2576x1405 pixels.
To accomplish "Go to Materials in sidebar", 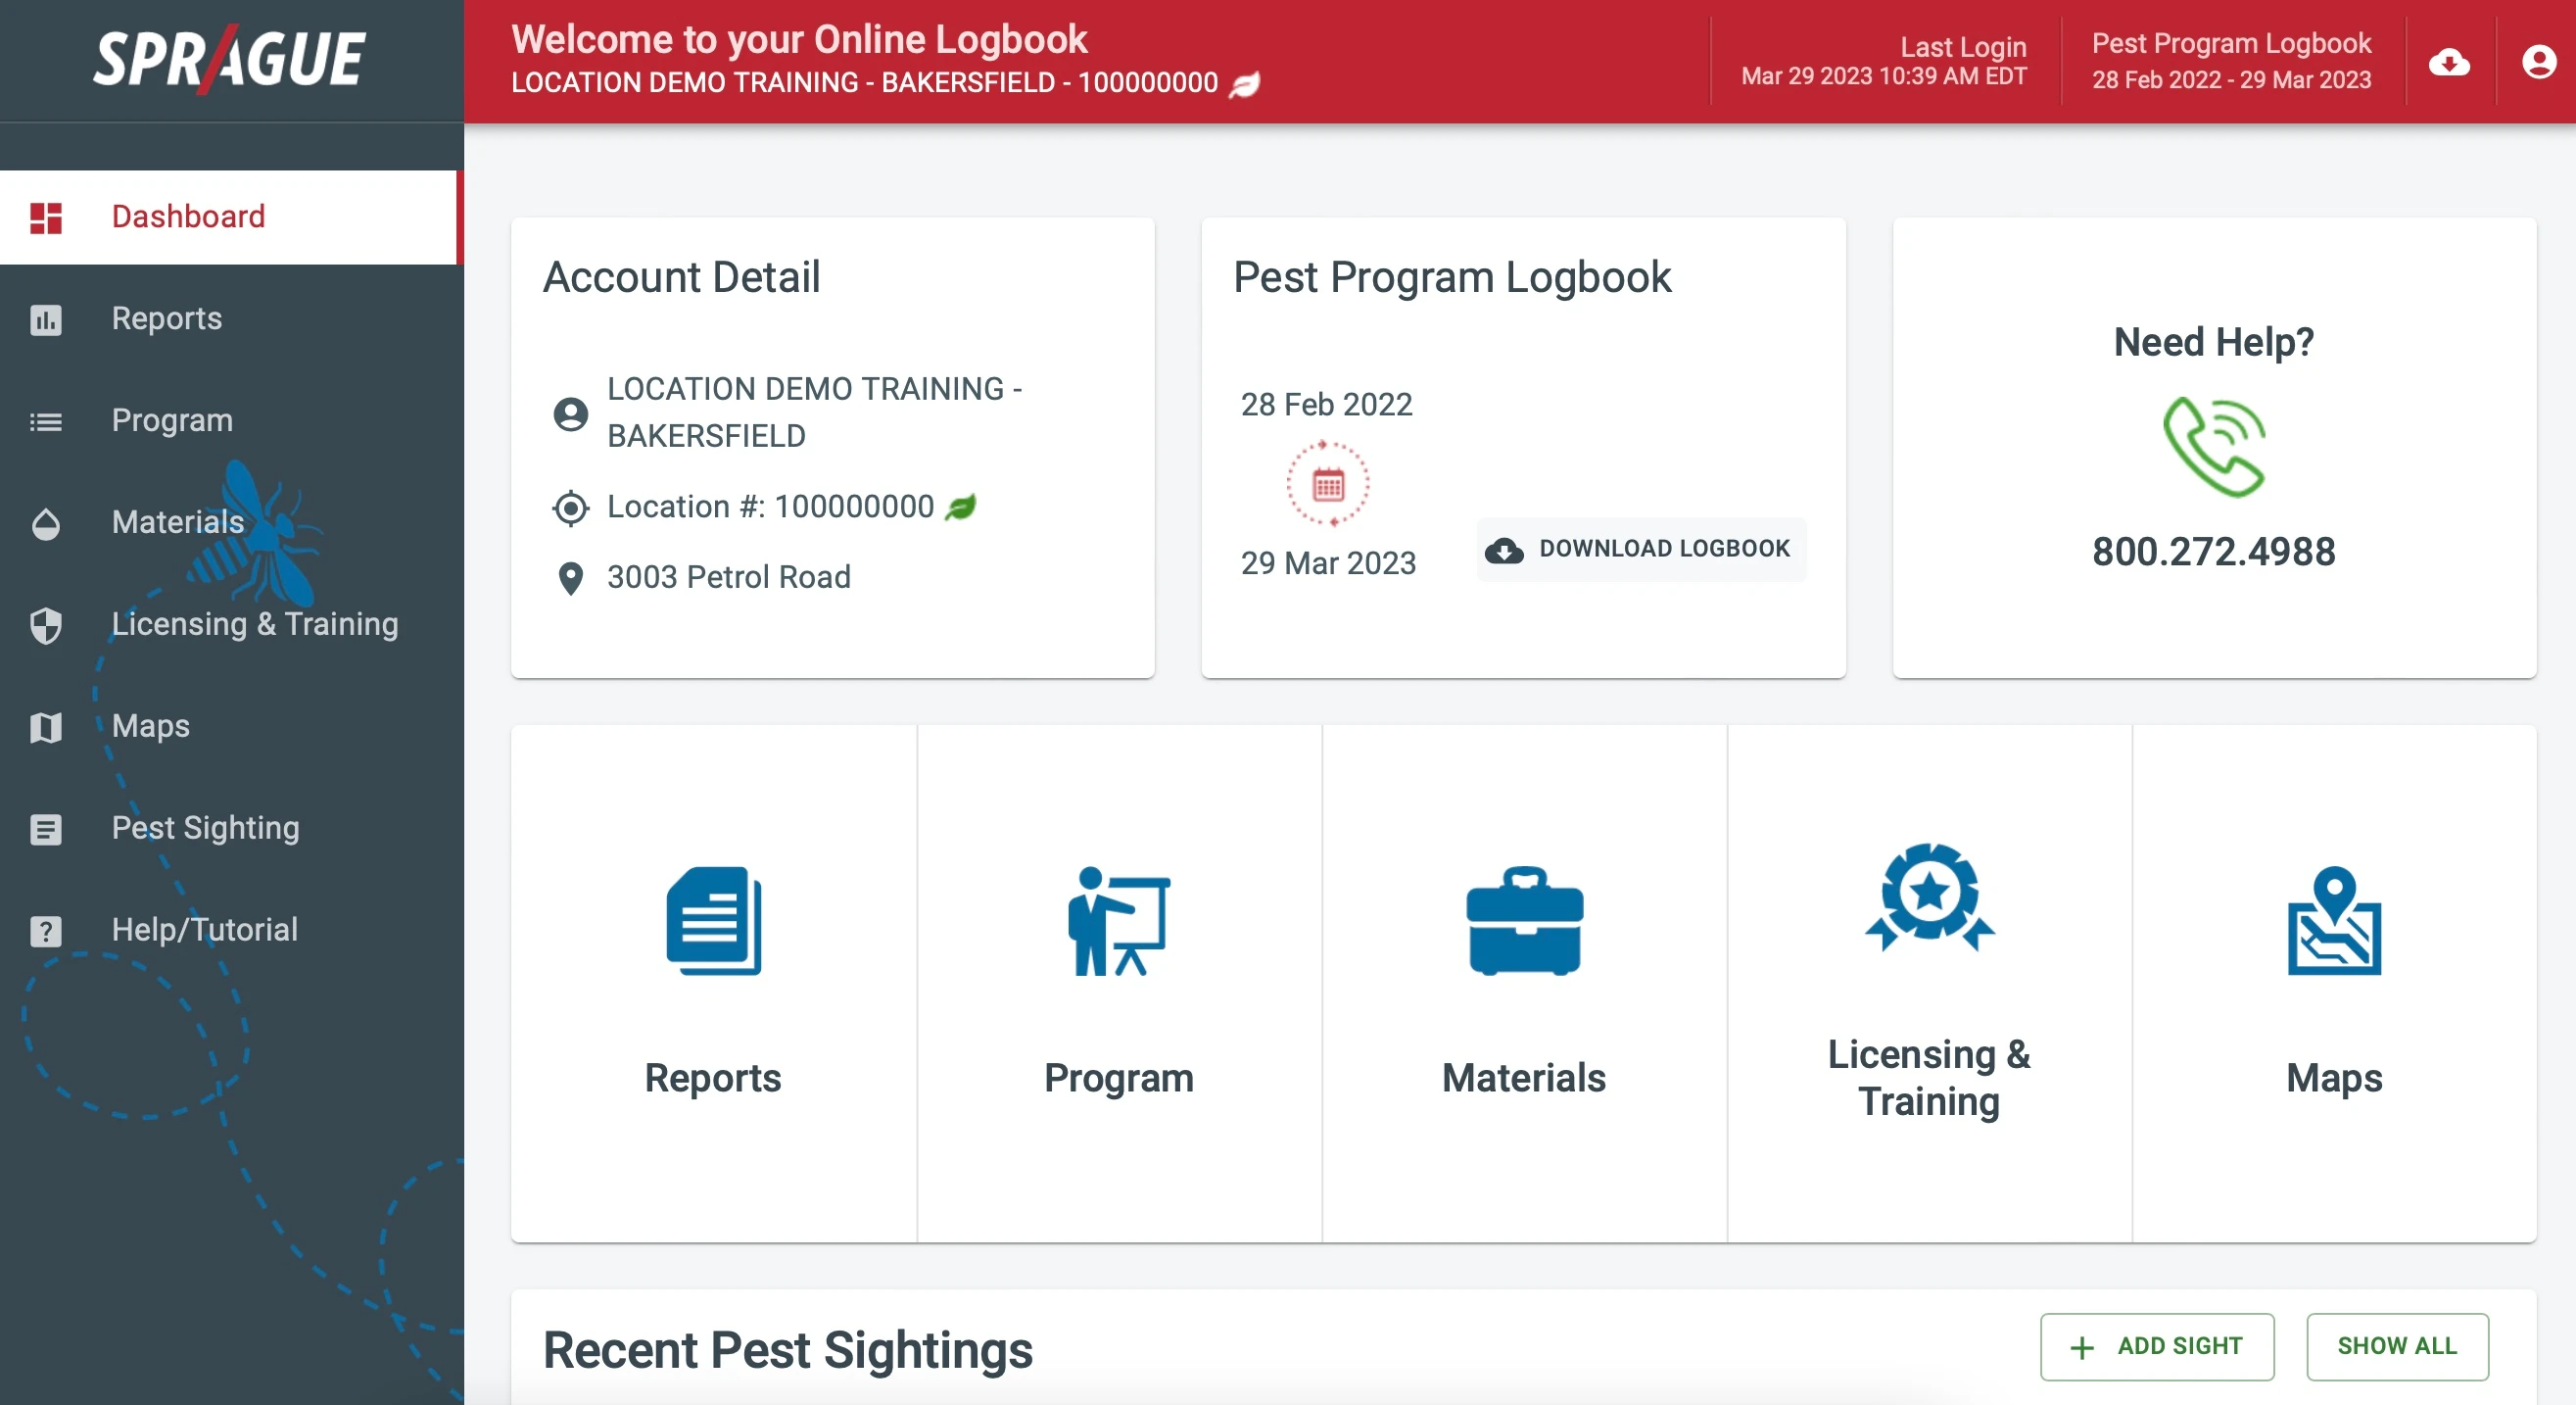I will (178, 522).
